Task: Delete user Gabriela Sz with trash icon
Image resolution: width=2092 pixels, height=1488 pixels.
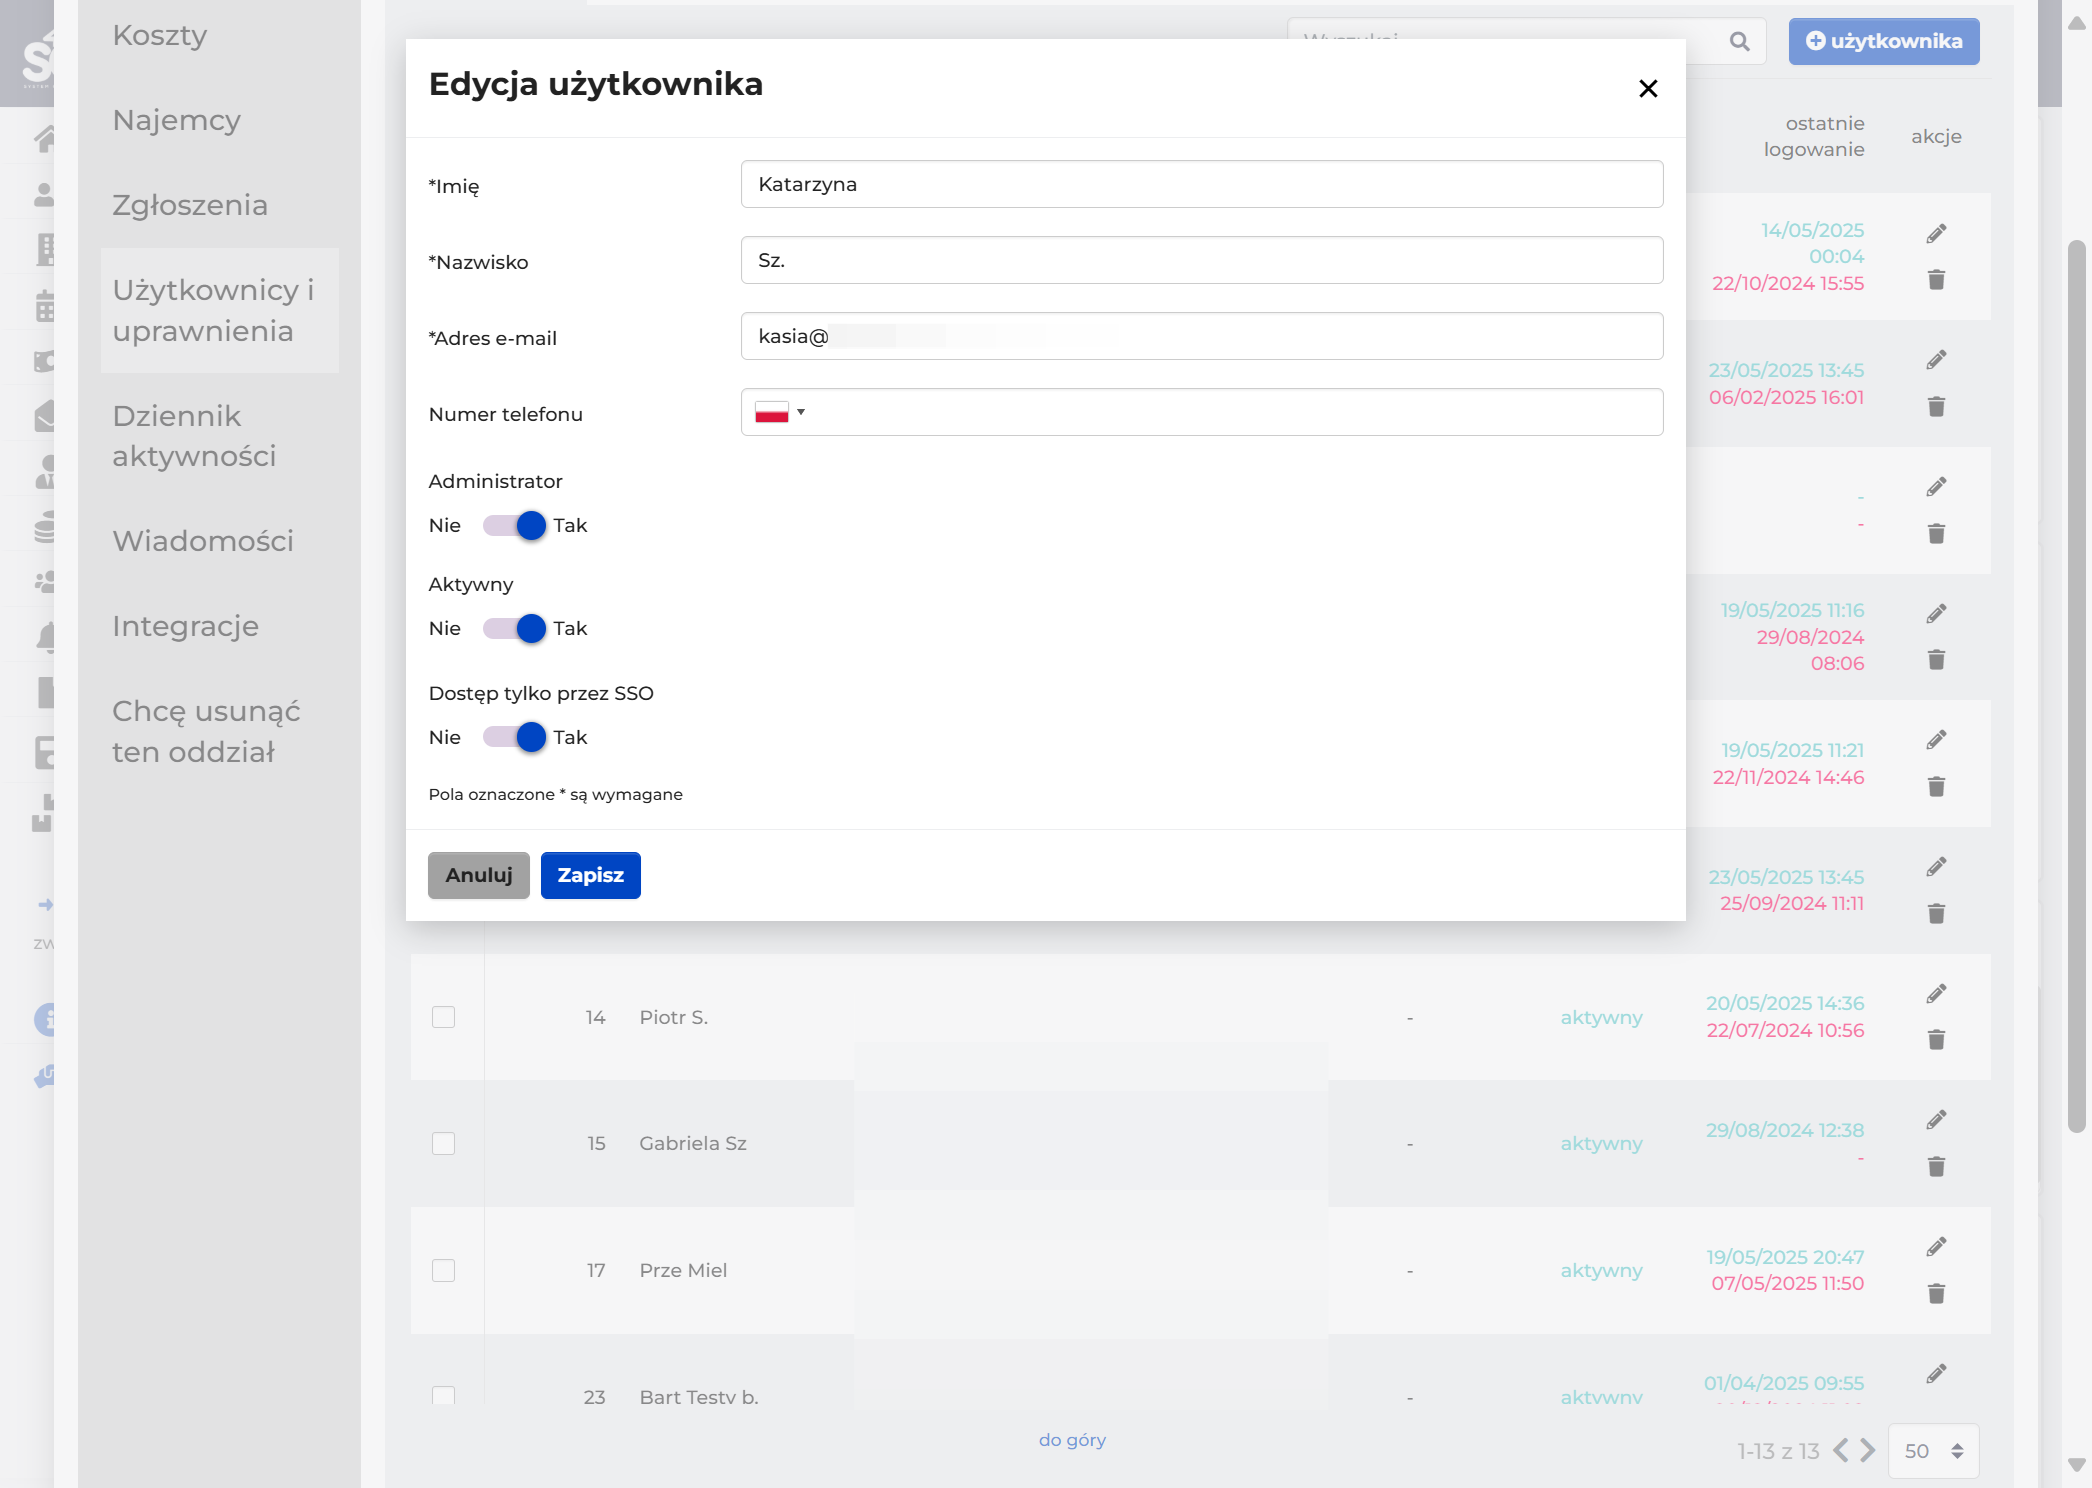Action: [1936, 1166]
